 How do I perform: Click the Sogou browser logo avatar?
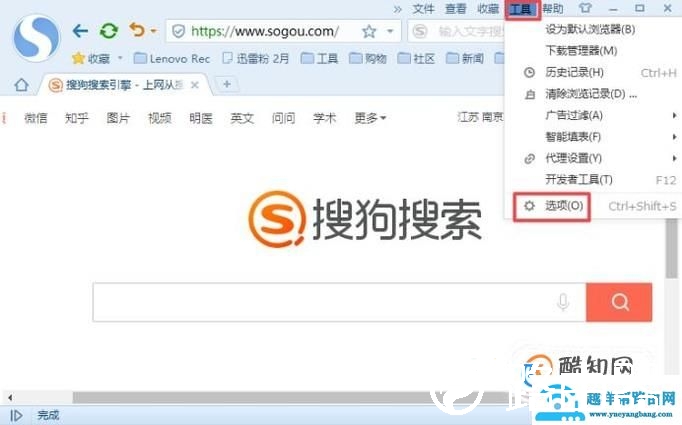37,37
